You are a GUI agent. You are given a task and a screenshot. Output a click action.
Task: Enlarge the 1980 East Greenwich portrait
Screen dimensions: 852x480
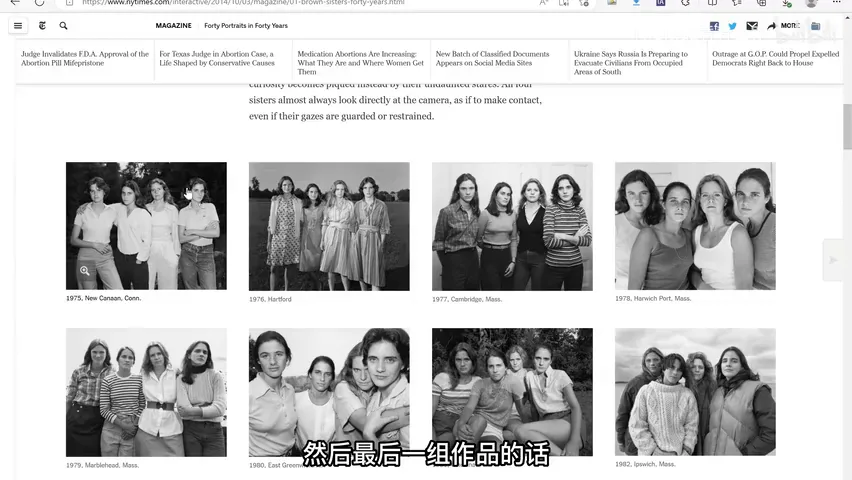329,392
